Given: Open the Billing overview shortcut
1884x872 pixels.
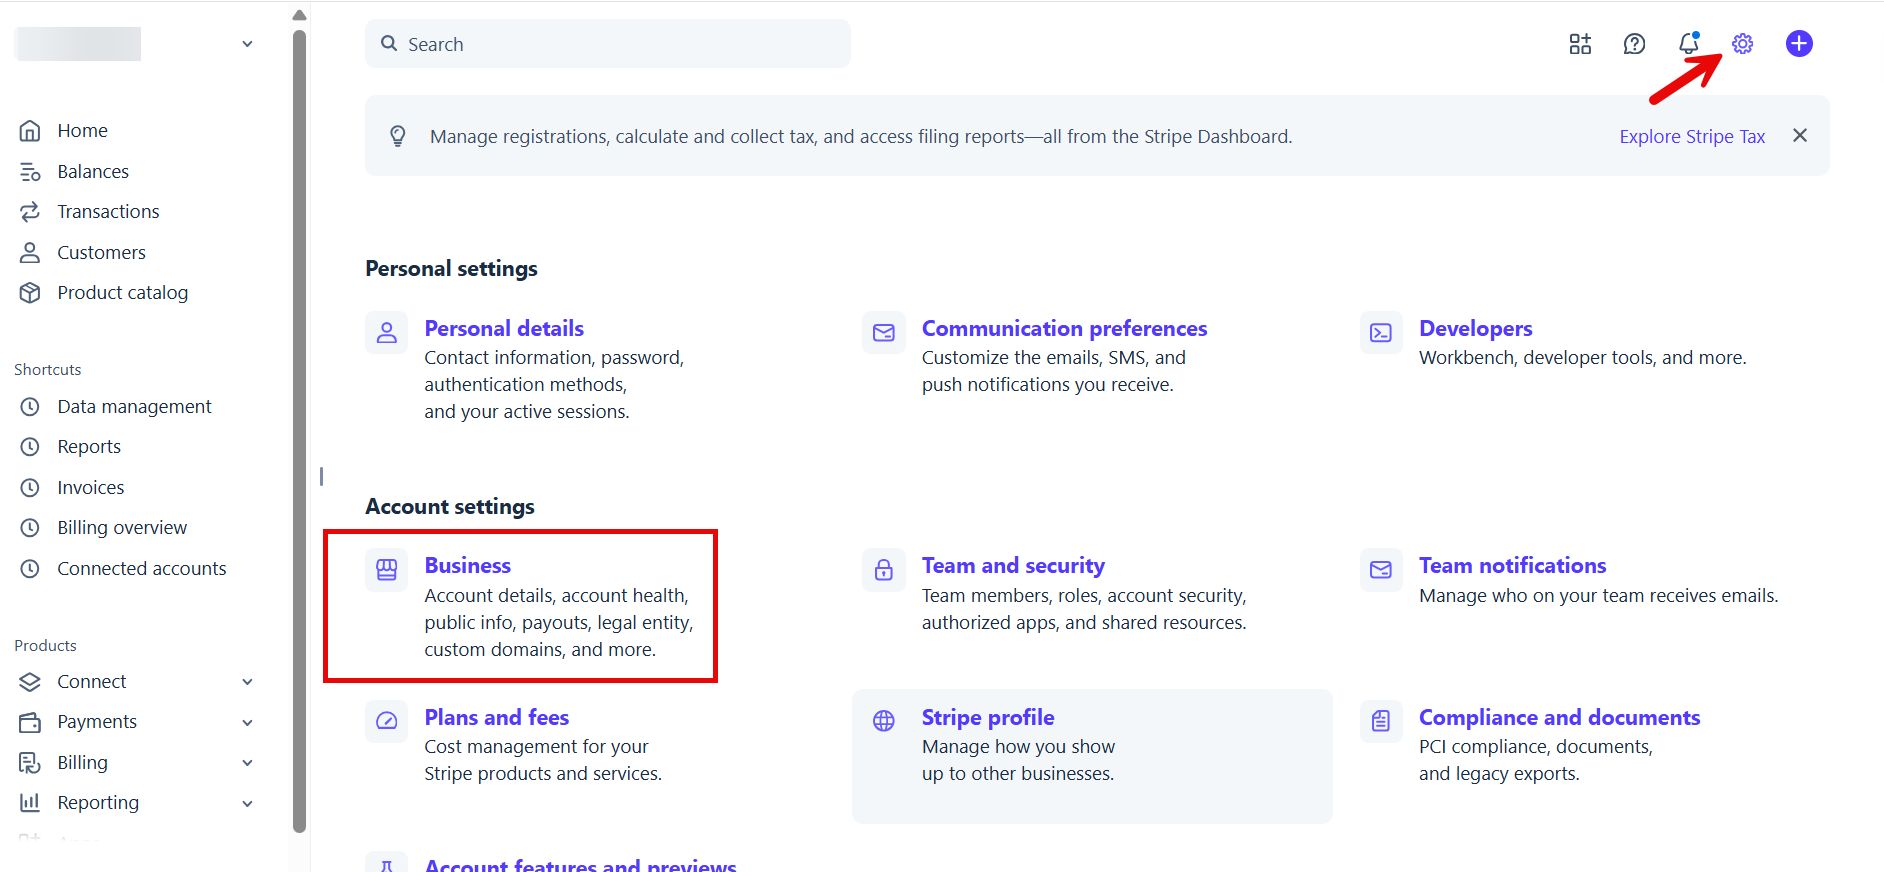Looking at the screenshot, I should pyautogui.click(x=122, y=528).
